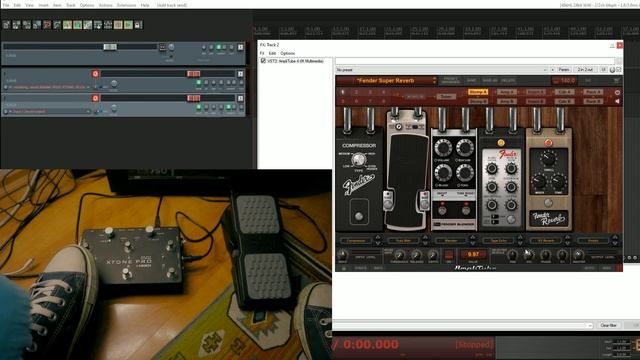Viewport: 640px width, 360px height.
Task: Open the Compressor stomp slot selector
Action: point(356,241)
